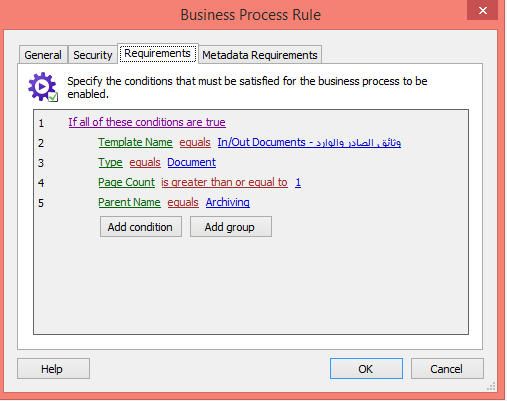Go to Metadata Requirements tab

260,55
